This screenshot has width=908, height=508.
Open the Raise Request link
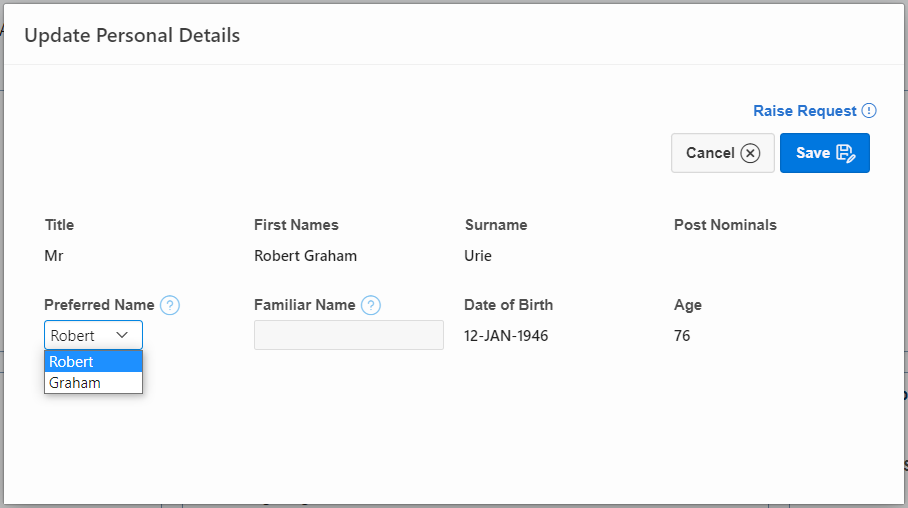coord(804,111)
